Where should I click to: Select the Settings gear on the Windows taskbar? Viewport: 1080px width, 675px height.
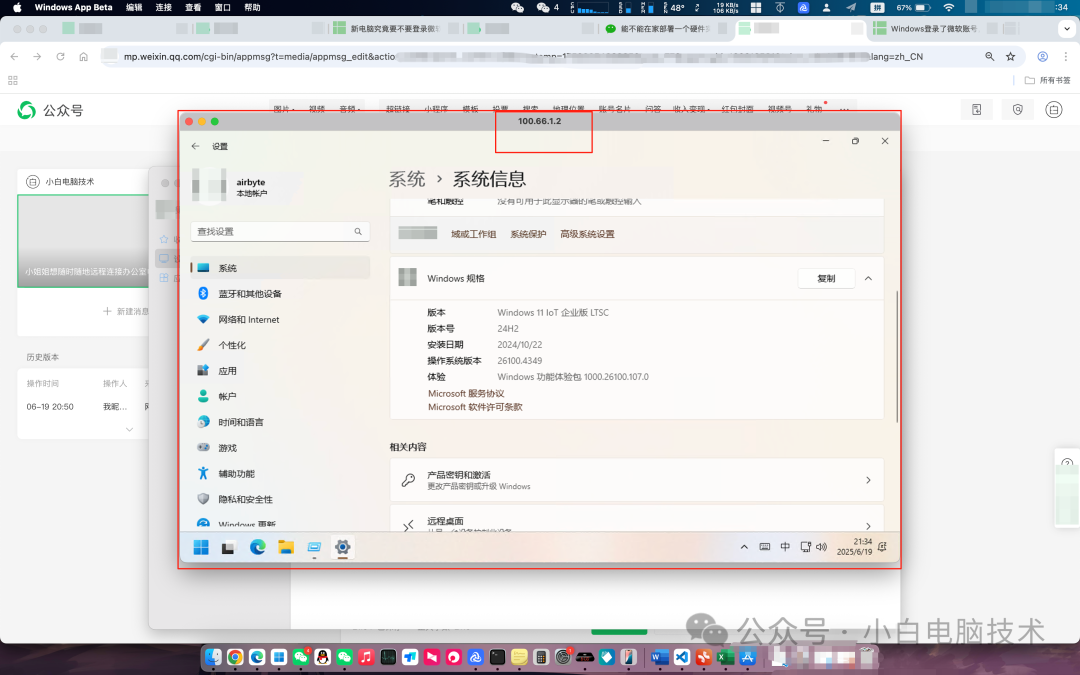pos(342,548)
